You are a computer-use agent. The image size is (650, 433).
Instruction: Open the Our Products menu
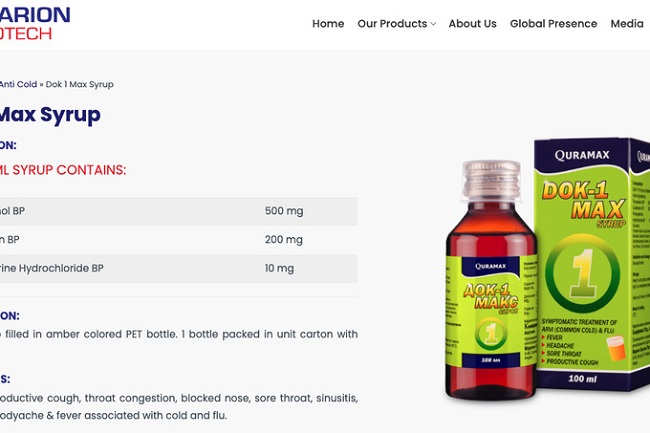pyautogui.click(x=392, y=24)
